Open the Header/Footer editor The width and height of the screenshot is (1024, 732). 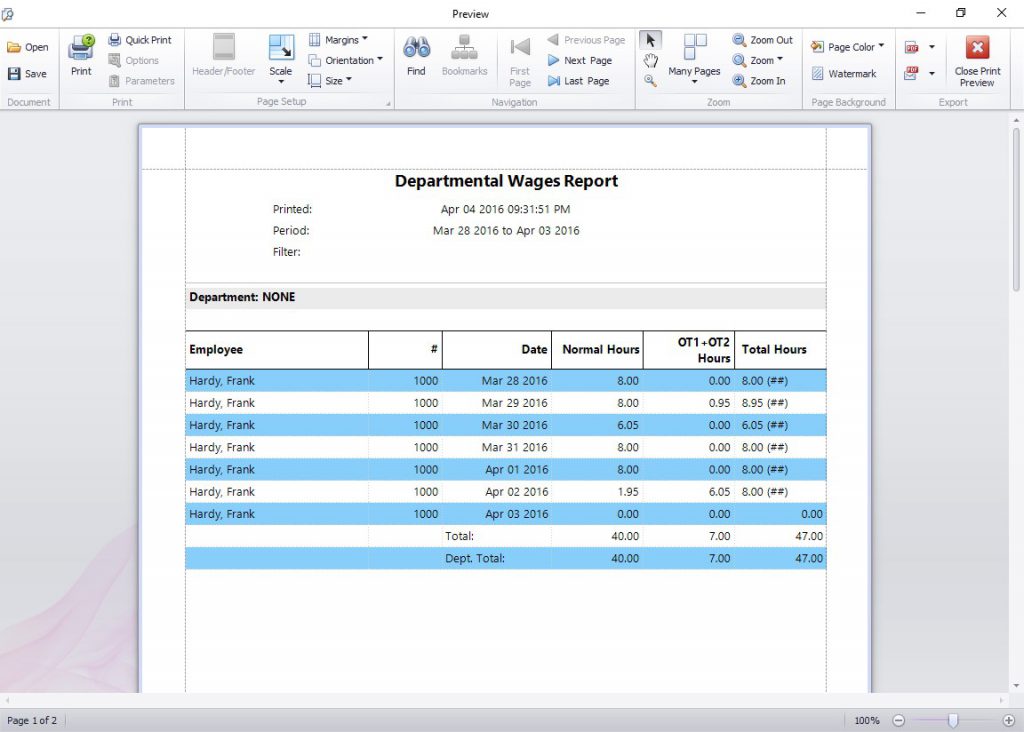223,55
